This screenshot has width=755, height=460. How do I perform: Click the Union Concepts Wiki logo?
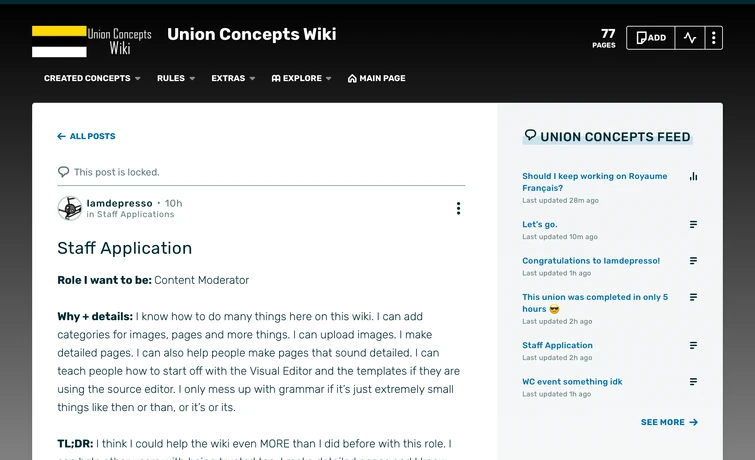(x=92, y=40)
